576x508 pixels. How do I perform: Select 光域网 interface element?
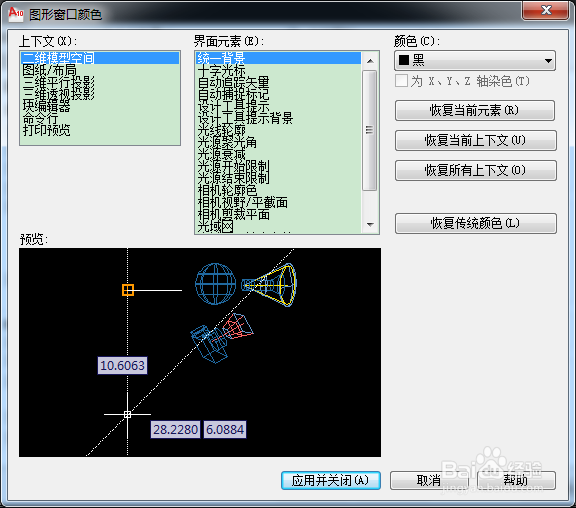pyautogui.click(x=278, y=226)
